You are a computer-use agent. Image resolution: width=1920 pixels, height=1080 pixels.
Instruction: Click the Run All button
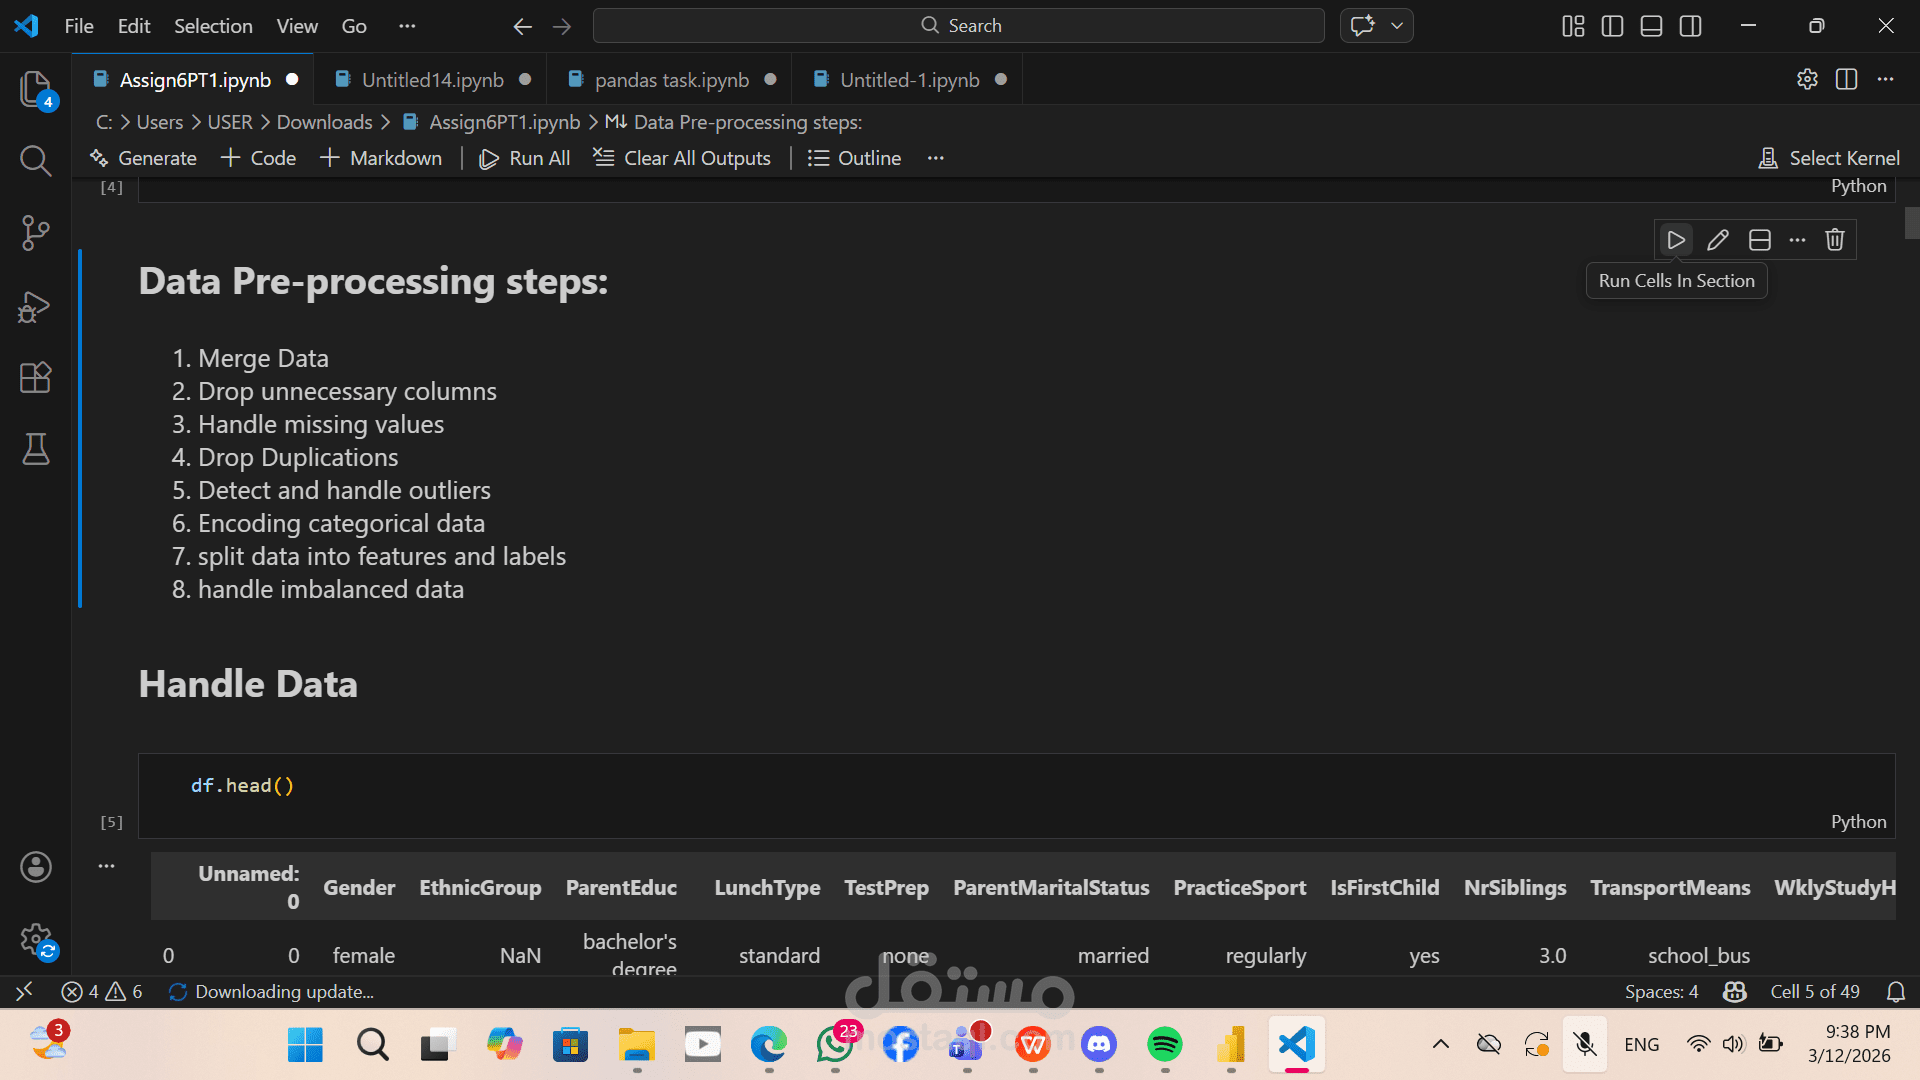click(x=525, y=158)
